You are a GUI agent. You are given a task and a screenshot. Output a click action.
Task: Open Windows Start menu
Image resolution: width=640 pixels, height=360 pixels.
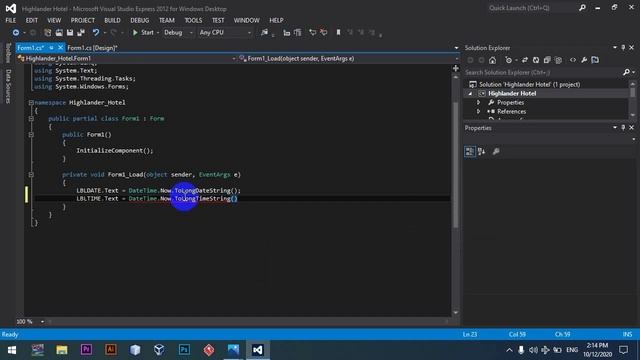pyautogui.click(x=12, y=350)
